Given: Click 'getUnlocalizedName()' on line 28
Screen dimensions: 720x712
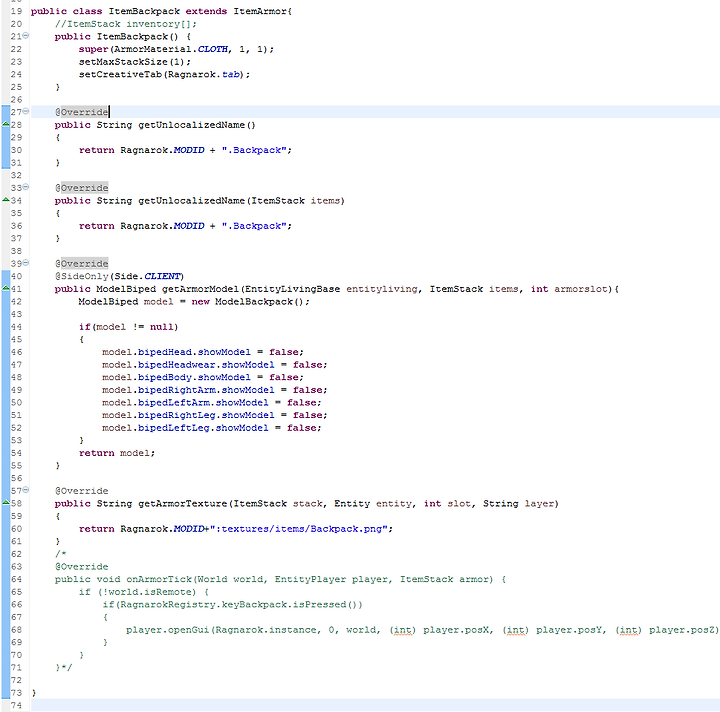Looking at the screenshot, I should click(197, 125).
